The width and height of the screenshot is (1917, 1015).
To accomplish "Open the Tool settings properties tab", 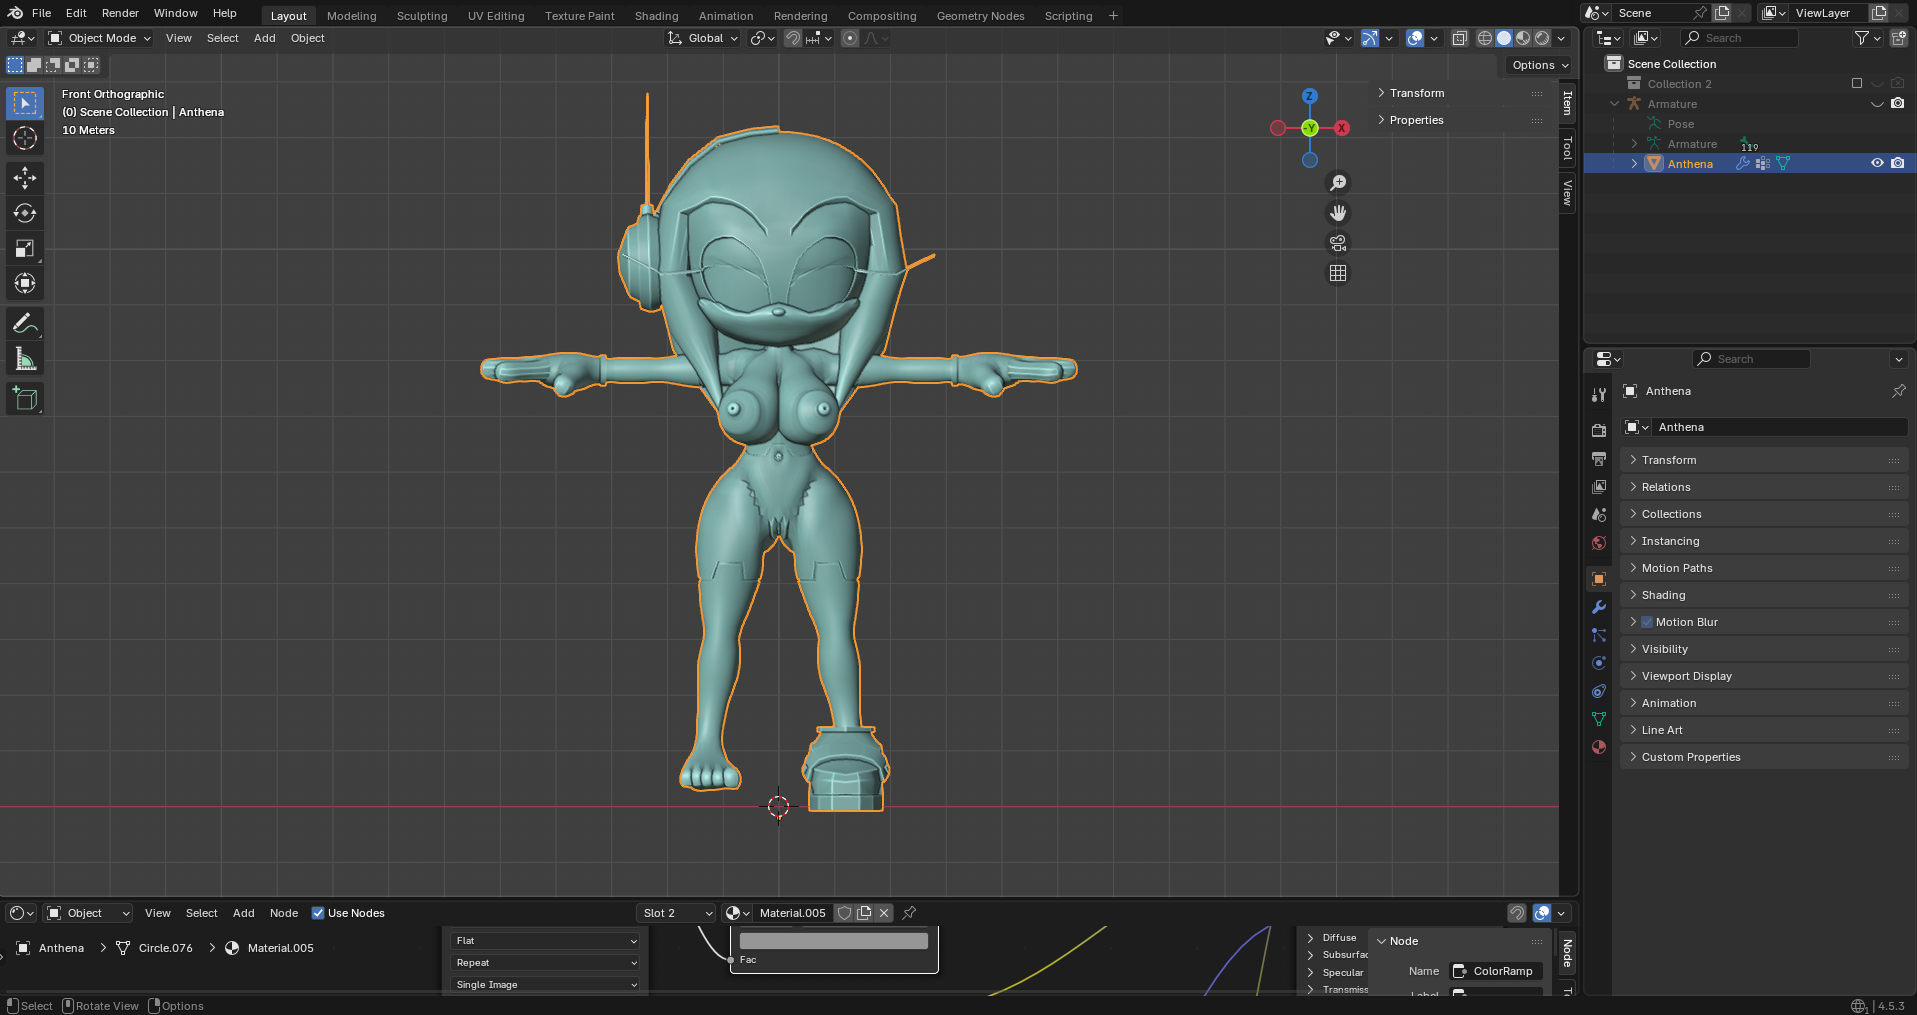I will 1599,395.
